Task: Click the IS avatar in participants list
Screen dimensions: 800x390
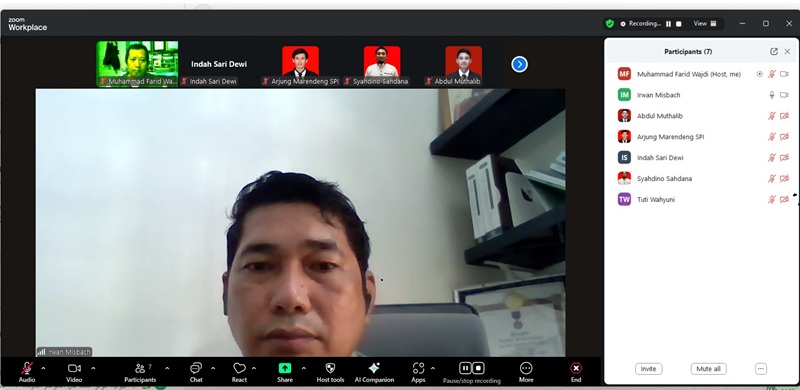Action: (x=624, y=158)
